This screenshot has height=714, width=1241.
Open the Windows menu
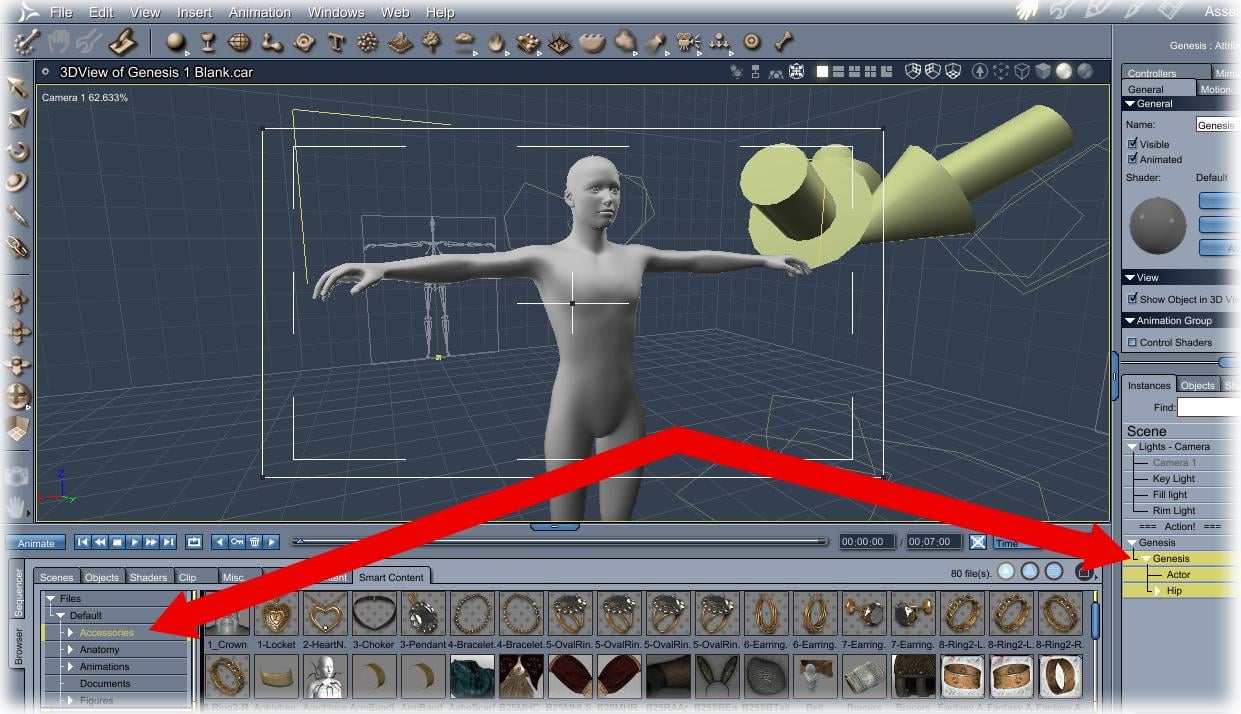[x=336, y=12]
